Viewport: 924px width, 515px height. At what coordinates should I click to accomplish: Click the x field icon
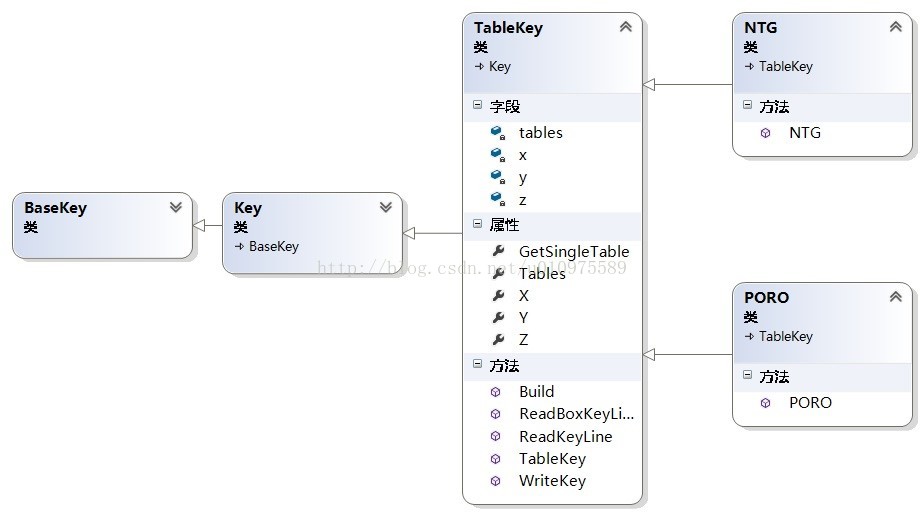tap(497, 155)
